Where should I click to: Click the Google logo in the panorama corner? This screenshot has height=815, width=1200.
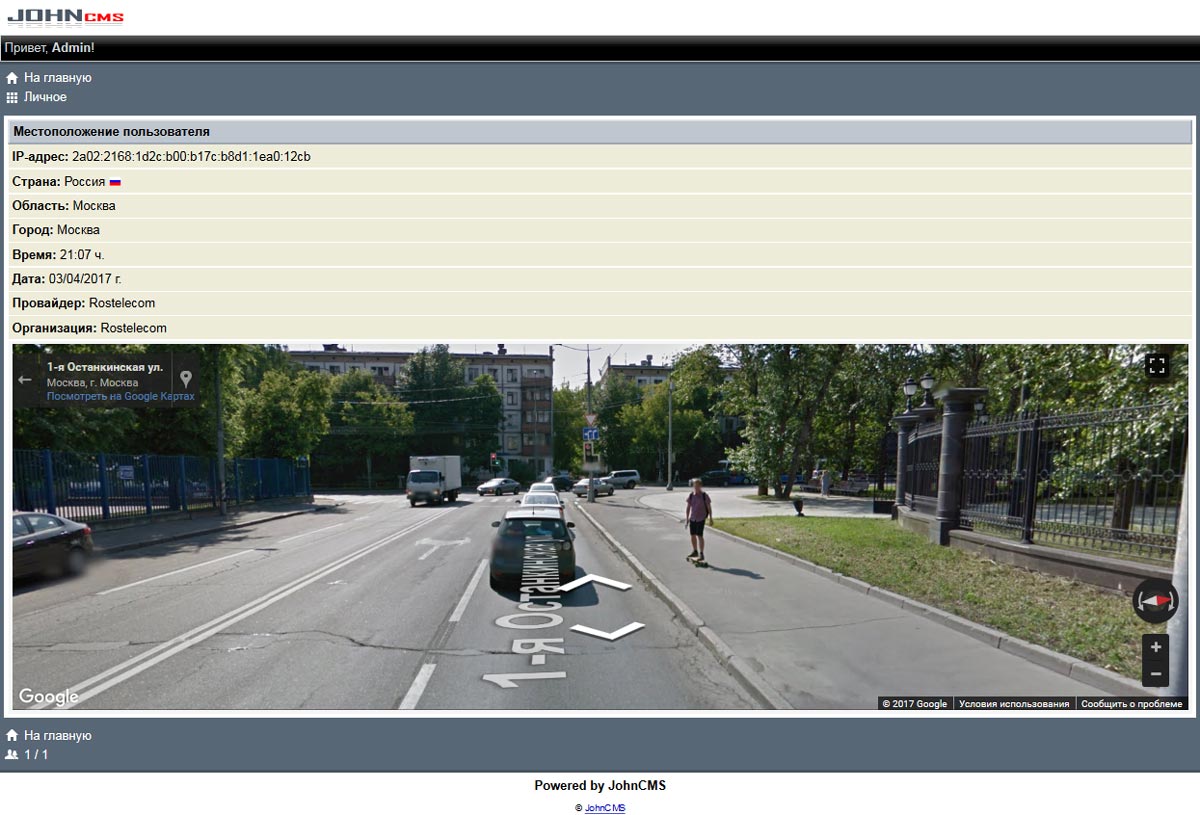[48, 697]
